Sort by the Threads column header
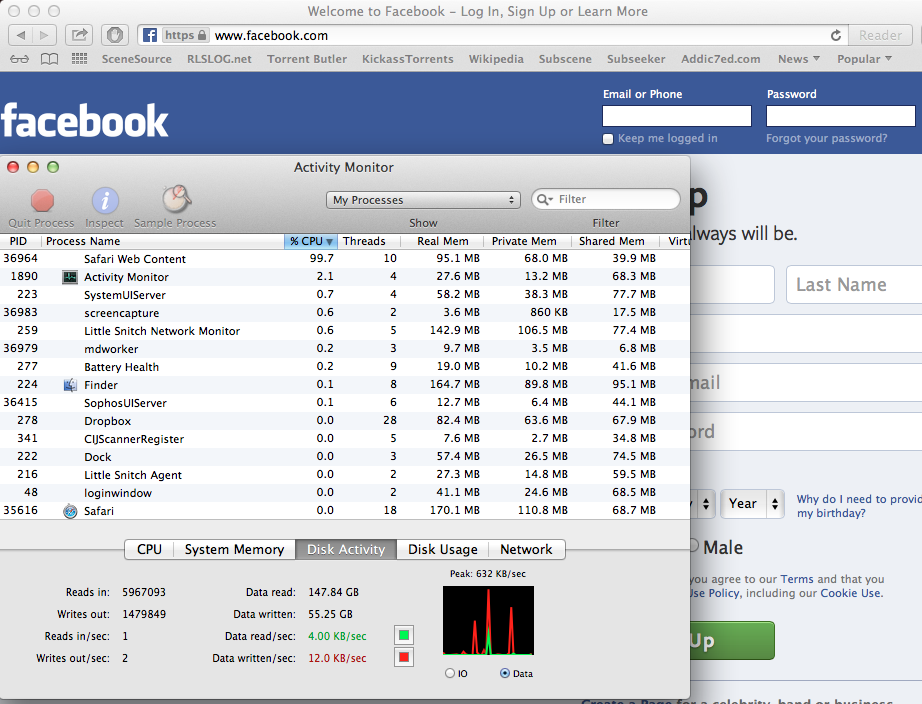The image size is (922, 704). [369, 241]
